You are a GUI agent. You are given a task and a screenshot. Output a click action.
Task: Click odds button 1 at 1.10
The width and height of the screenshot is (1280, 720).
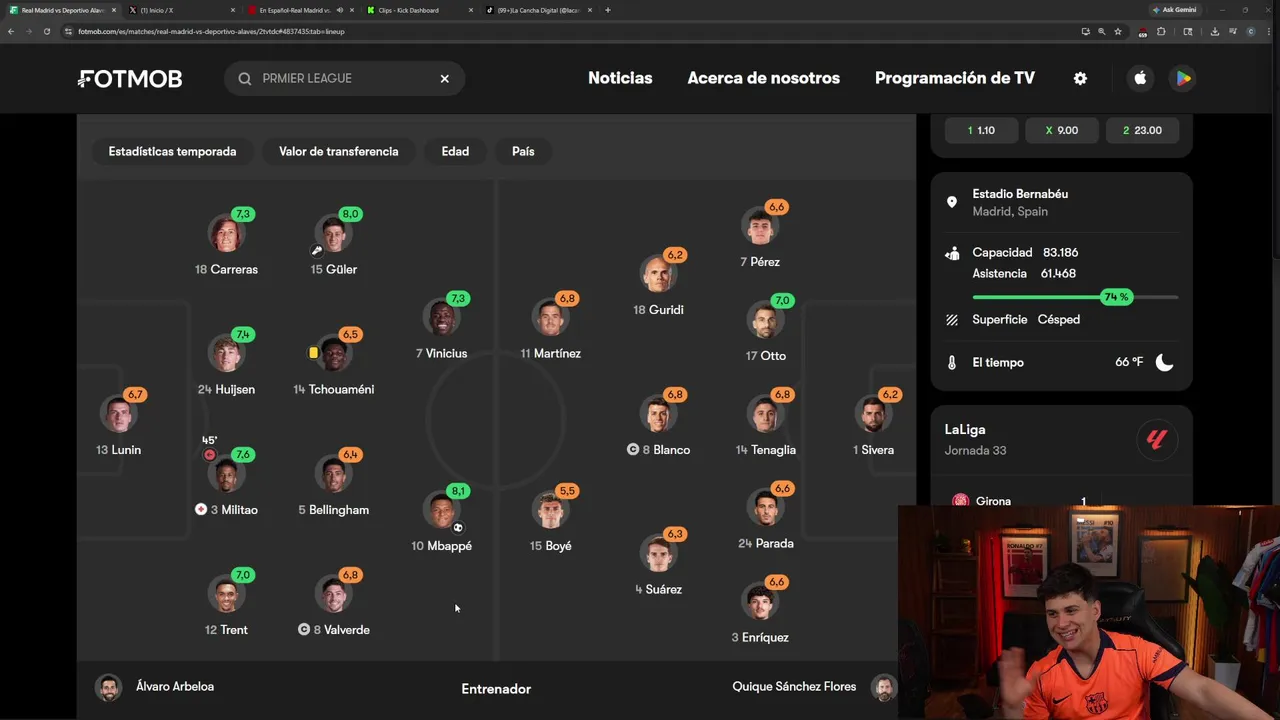(x=982, y=130)
